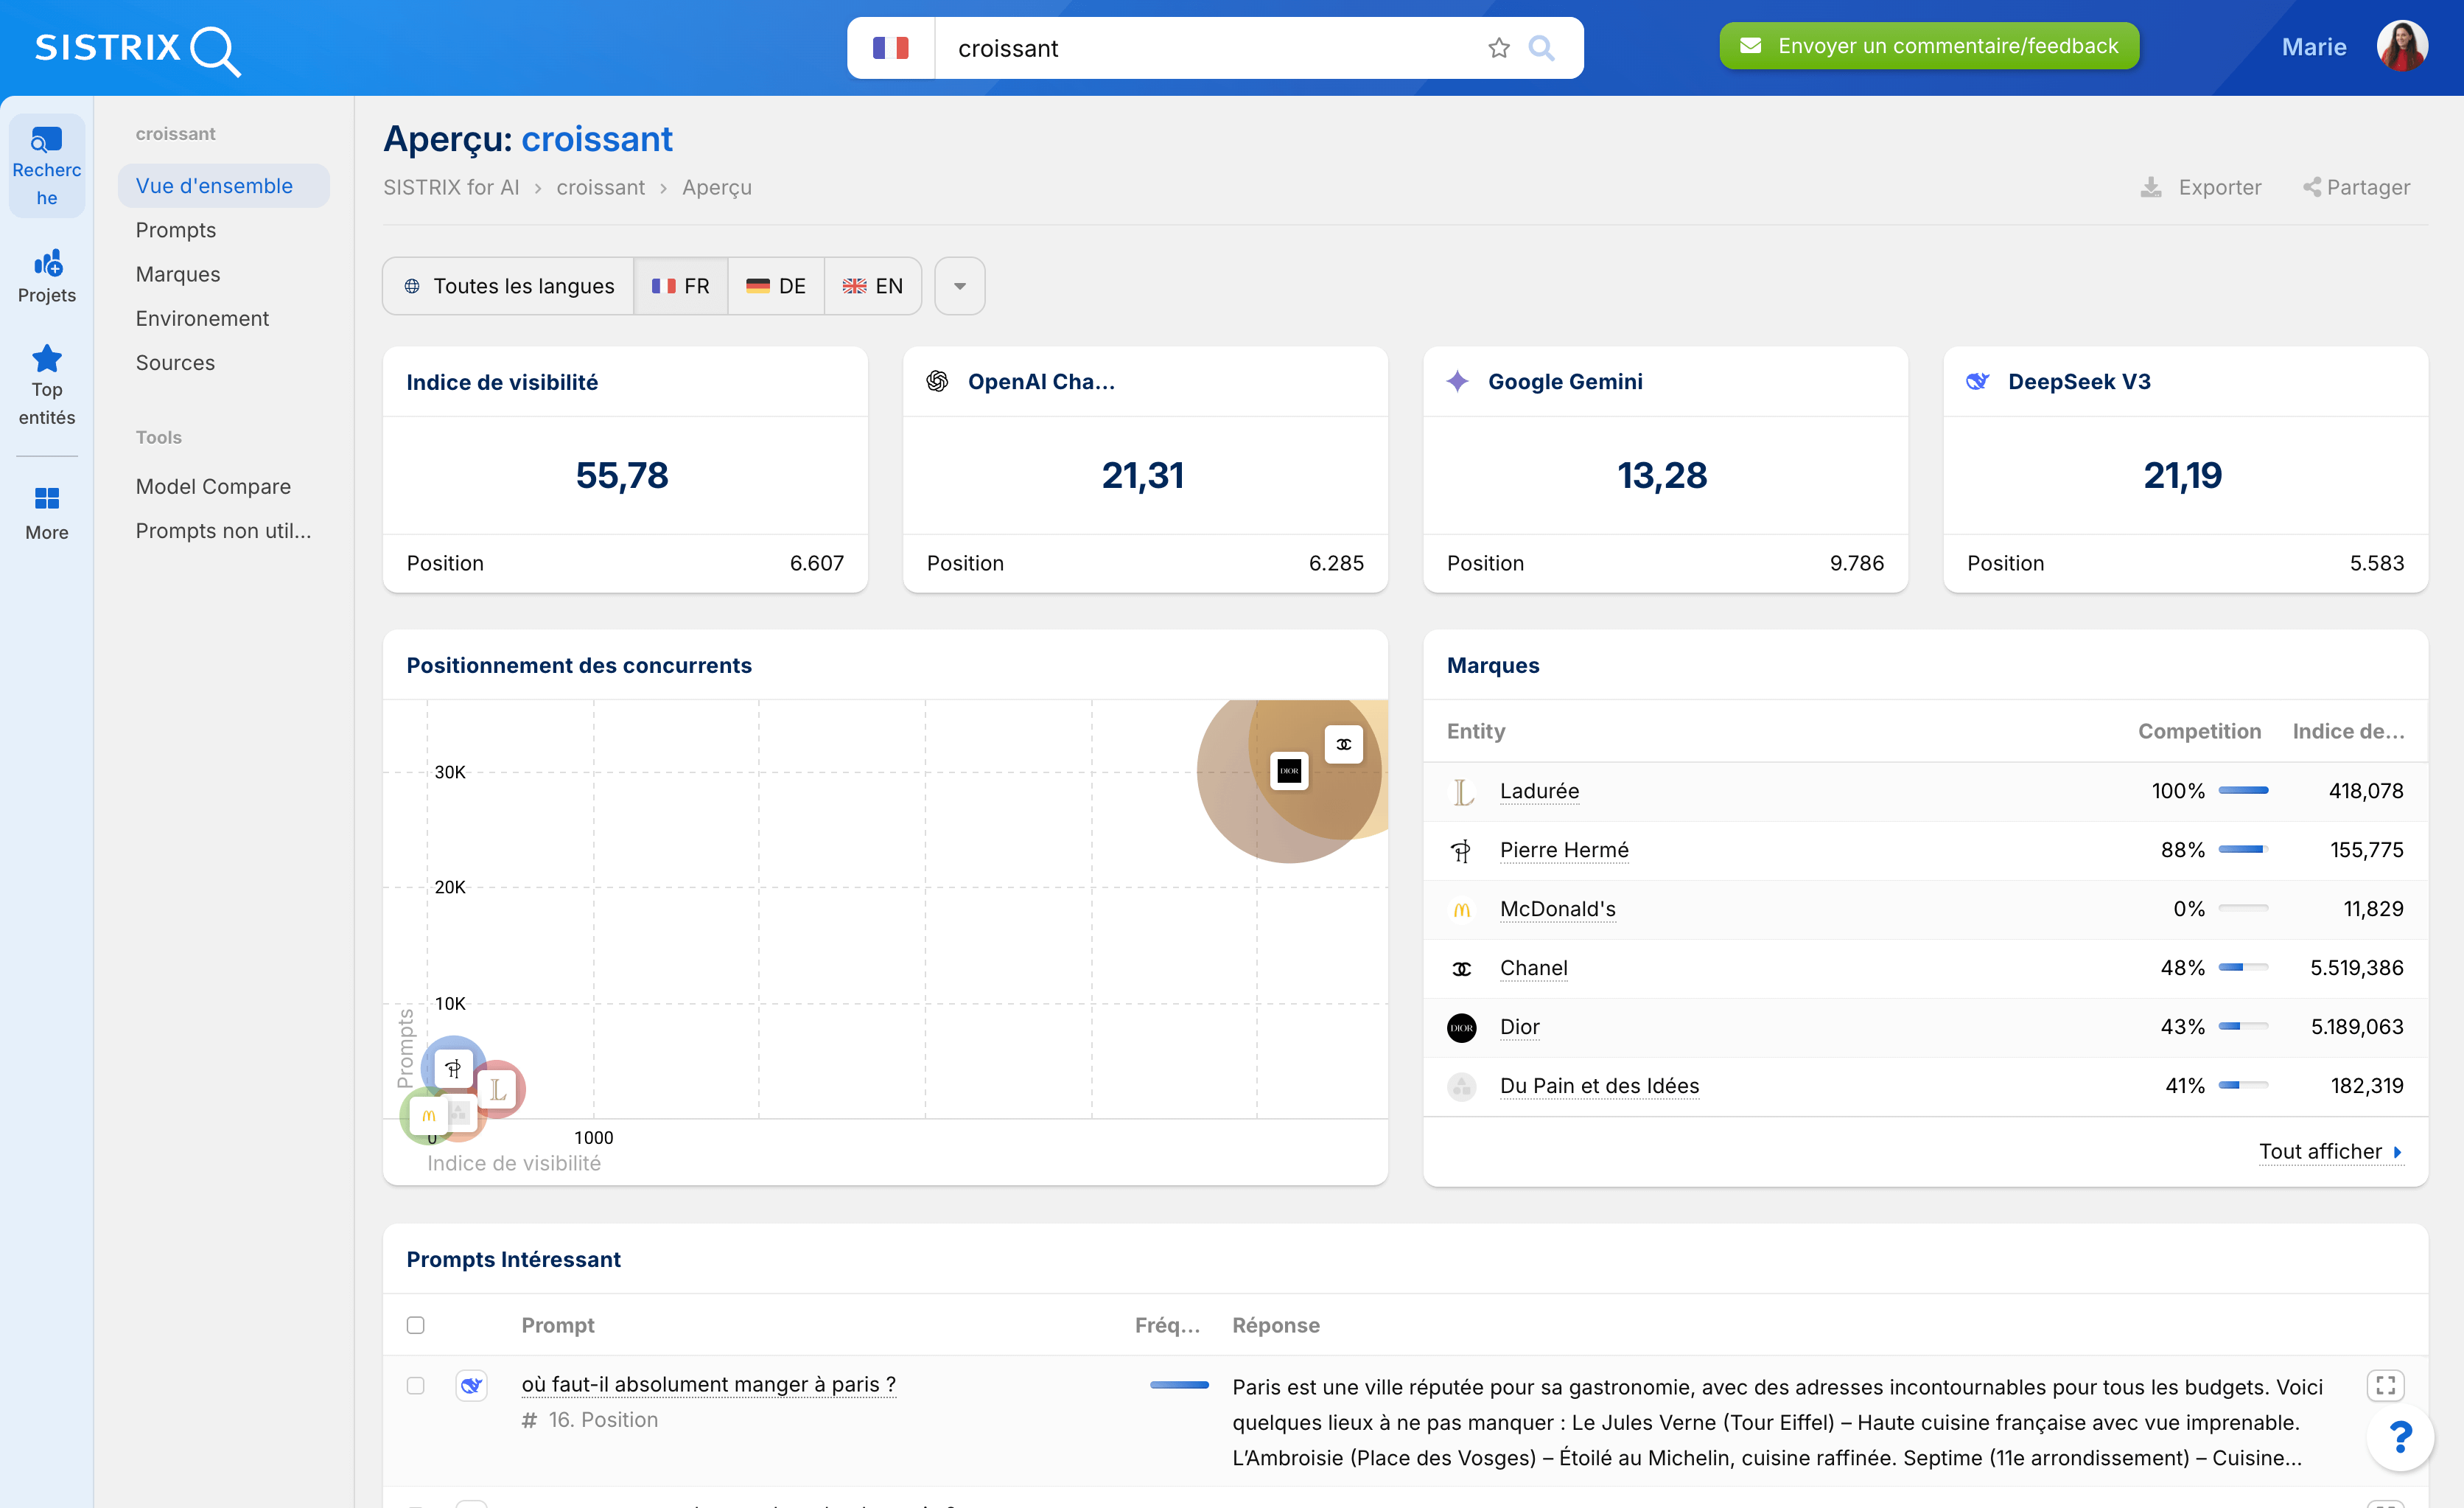
Task: Click into the croissant search field
Action: pos(1210,48)
